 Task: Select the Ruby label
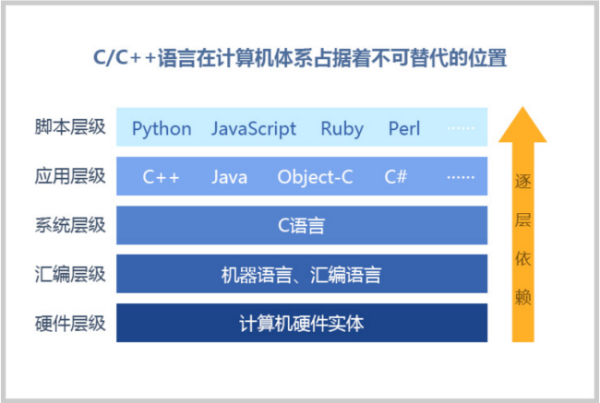[x=342, y=129]
